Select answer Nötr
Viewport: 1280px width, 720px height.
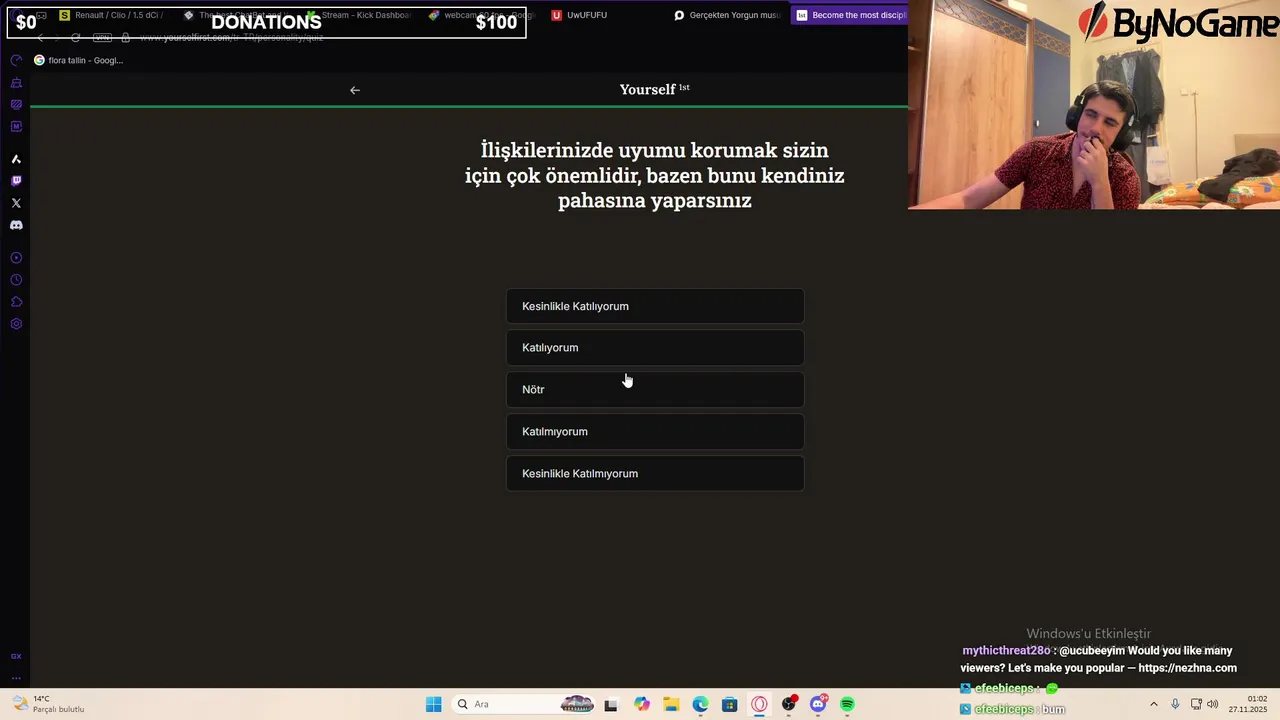coord(655,390)
